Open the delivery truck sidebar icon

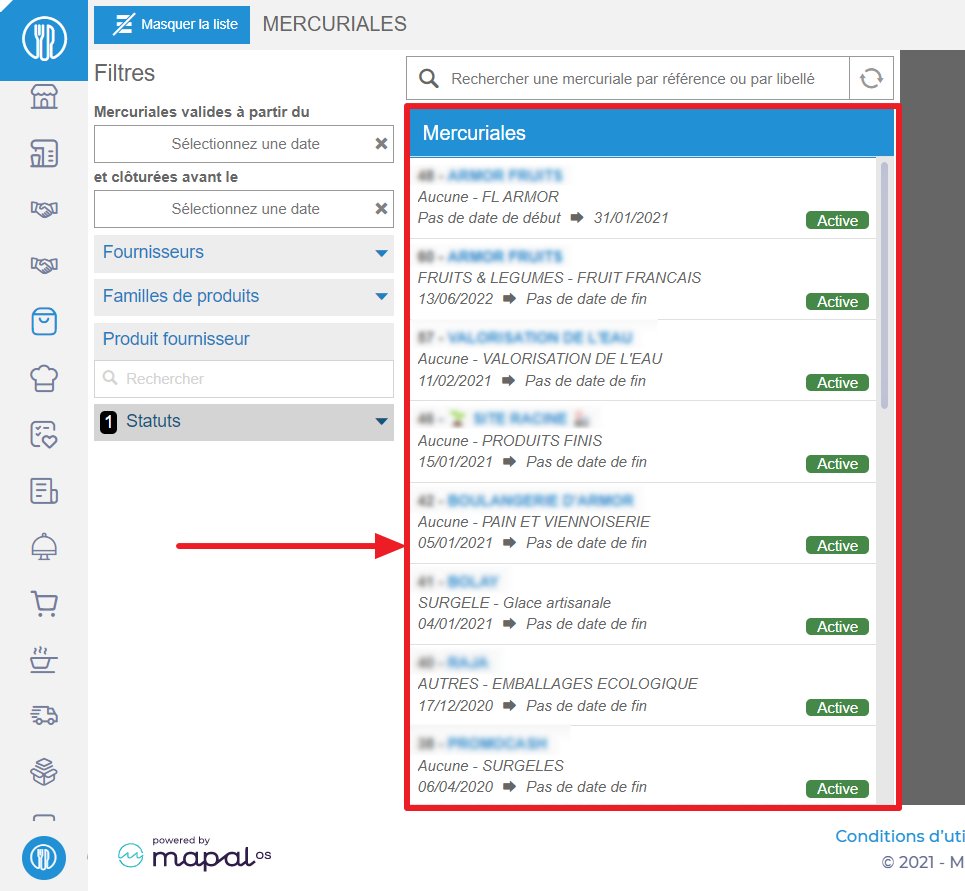(44, 715)
